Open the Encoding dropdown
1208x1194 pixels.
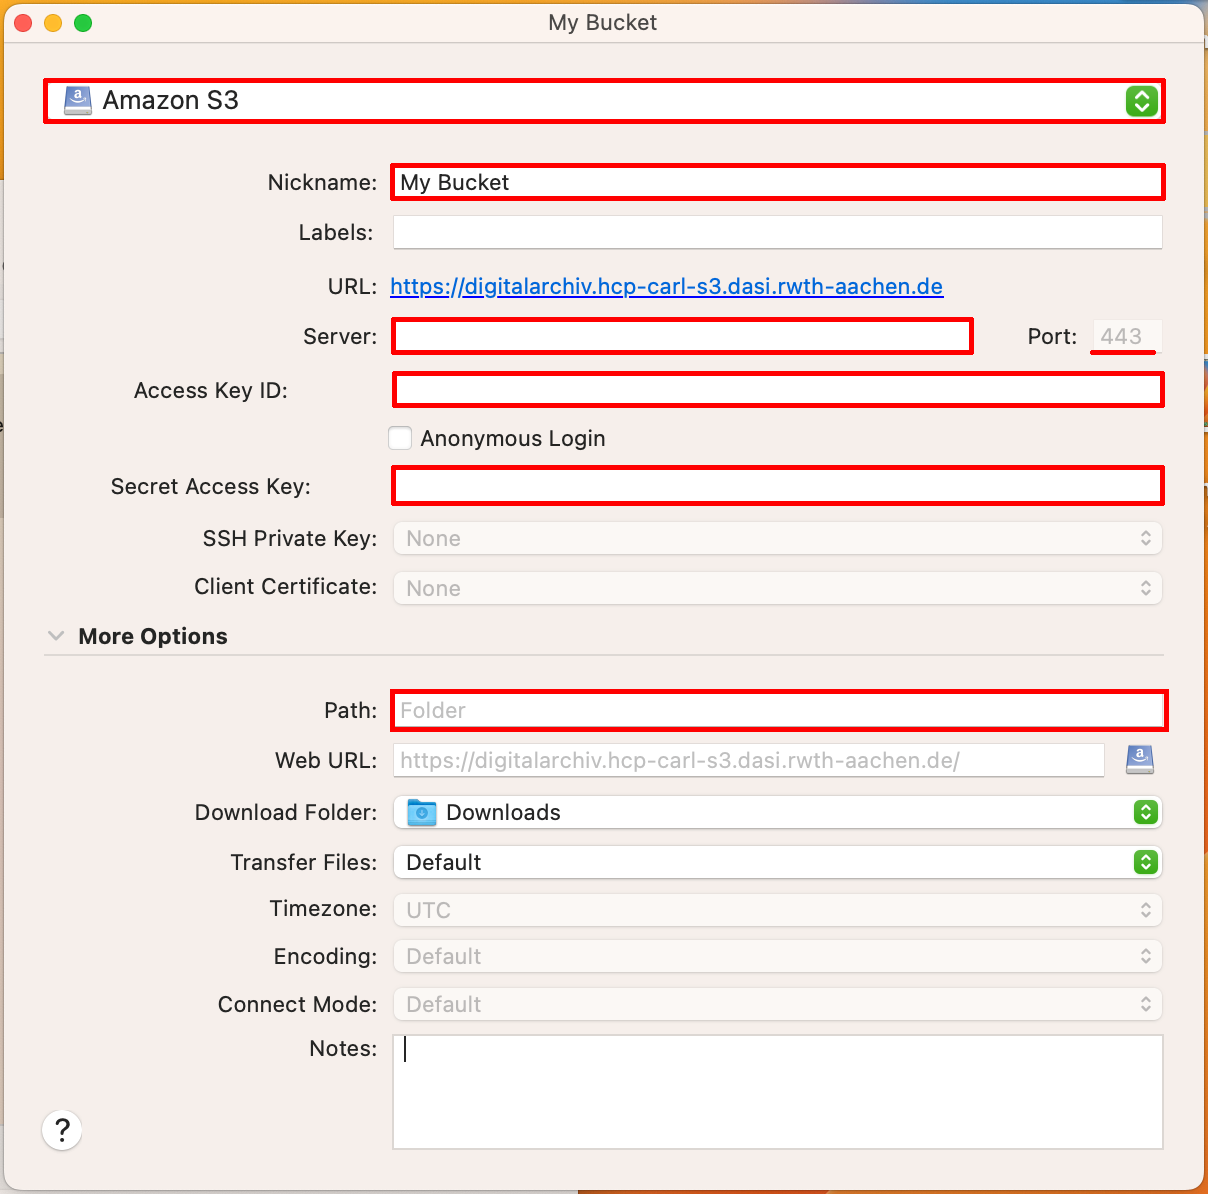coord(777,956)
